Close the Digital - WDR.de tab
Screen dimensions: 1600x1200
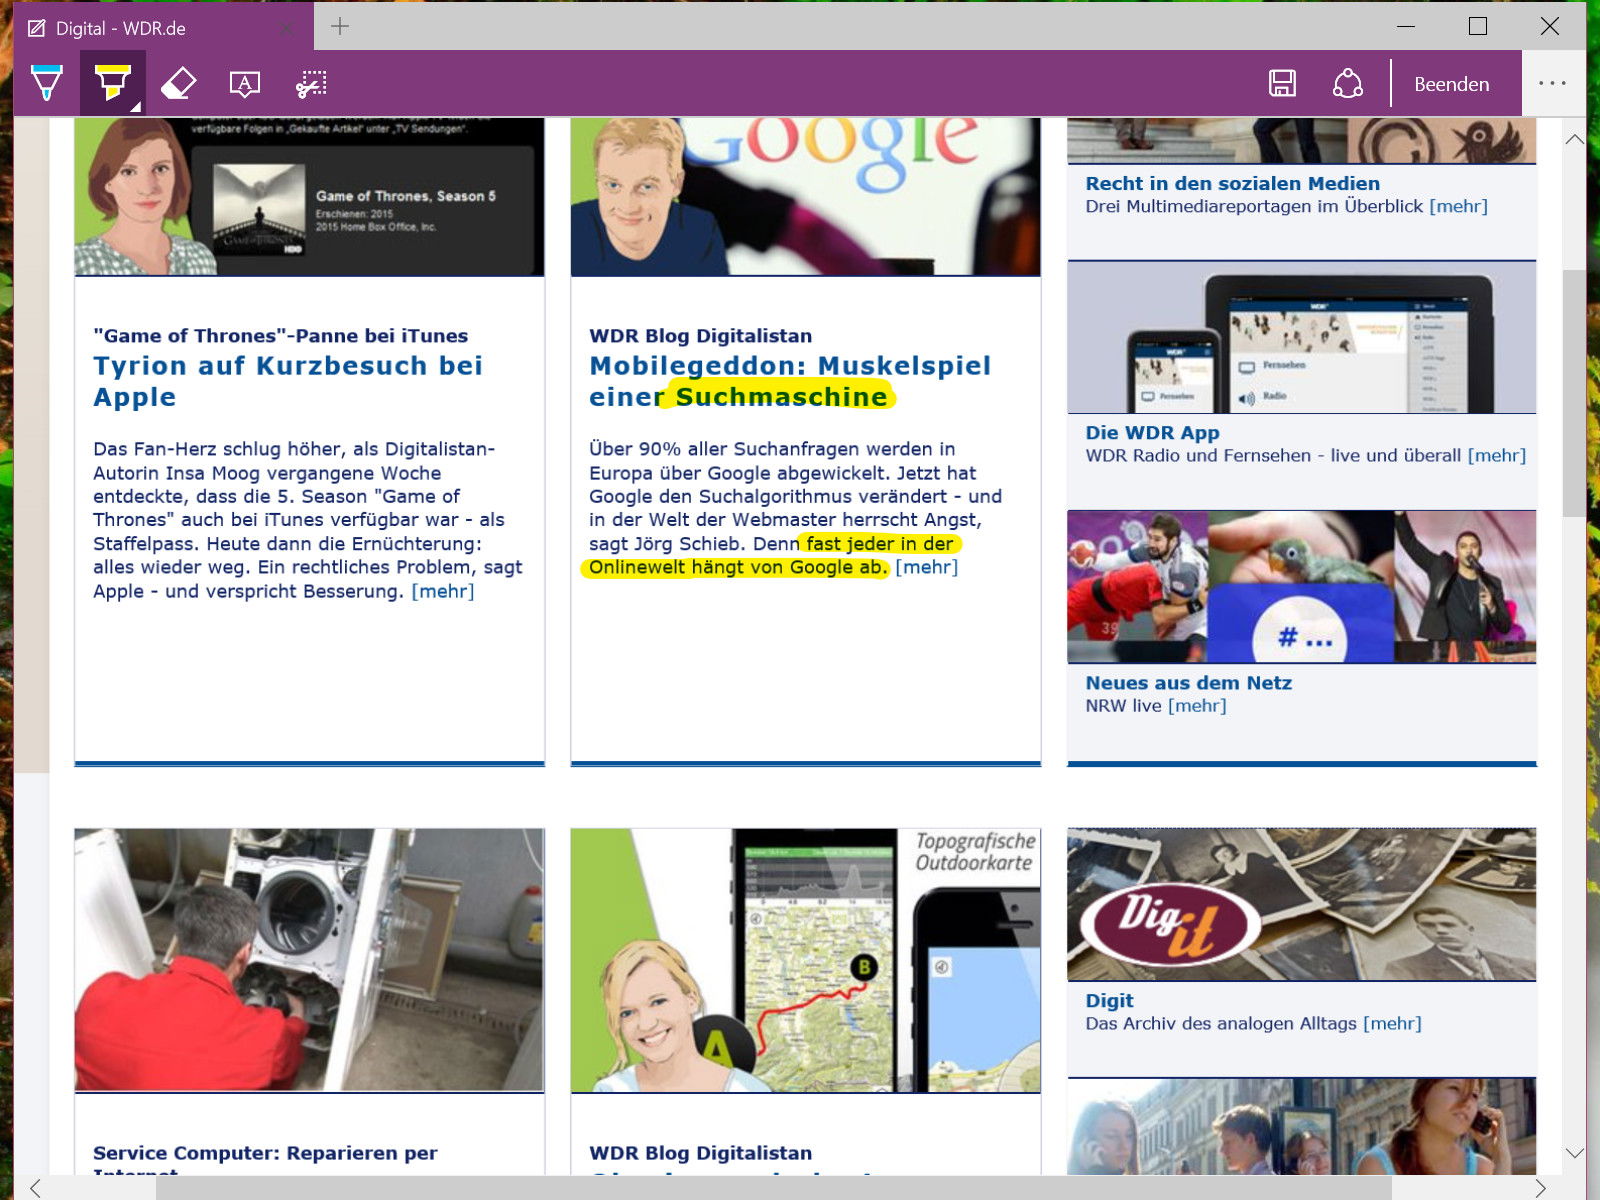click(288, 28)
